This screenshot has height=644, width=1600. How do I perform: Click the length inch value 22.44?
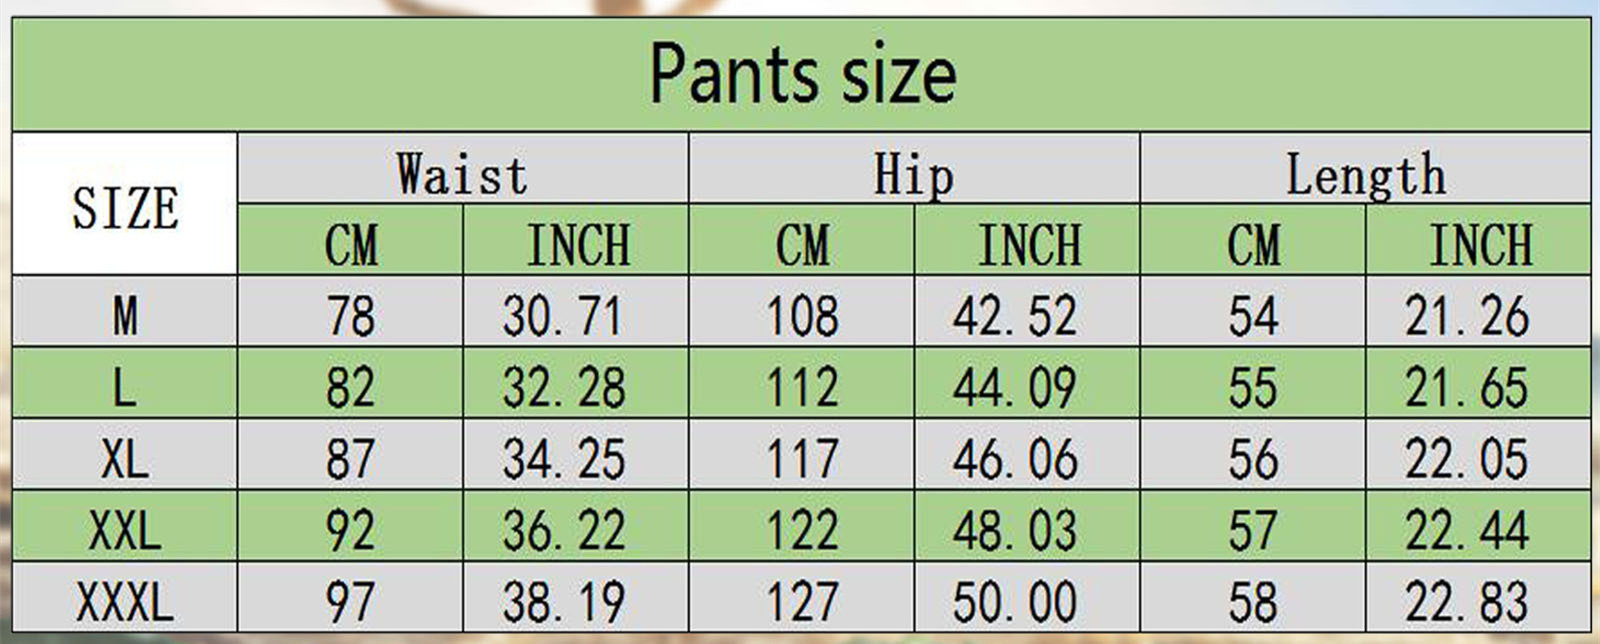tap(1466, 530)
